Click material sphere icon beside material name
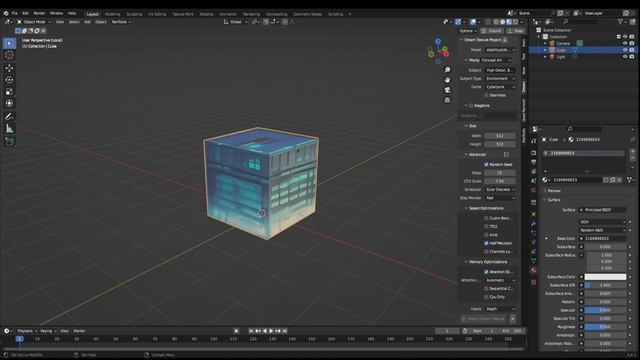The image size is (640, 360). (x=544, y=180)
